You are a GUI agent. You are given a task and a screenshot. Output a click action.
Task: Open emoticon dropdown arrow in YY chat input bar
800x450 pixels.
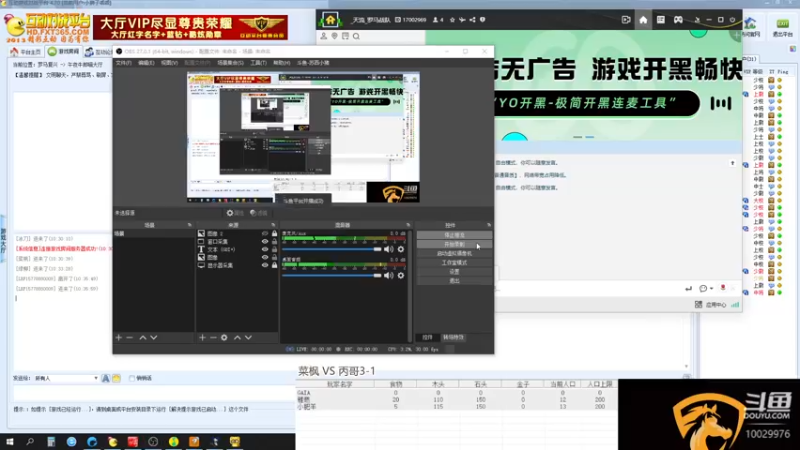click(711, 289)
